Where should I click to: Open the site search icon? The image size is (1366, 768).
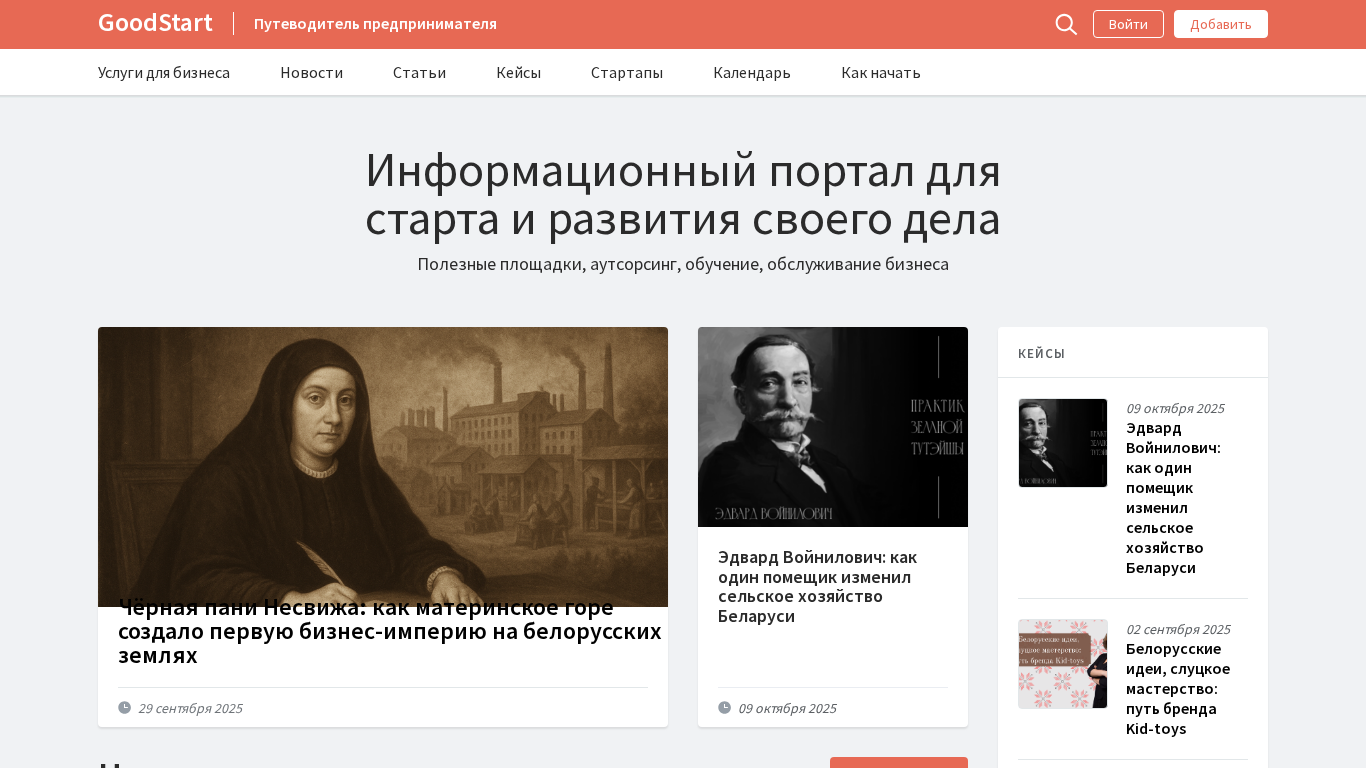coord(1066,24)
